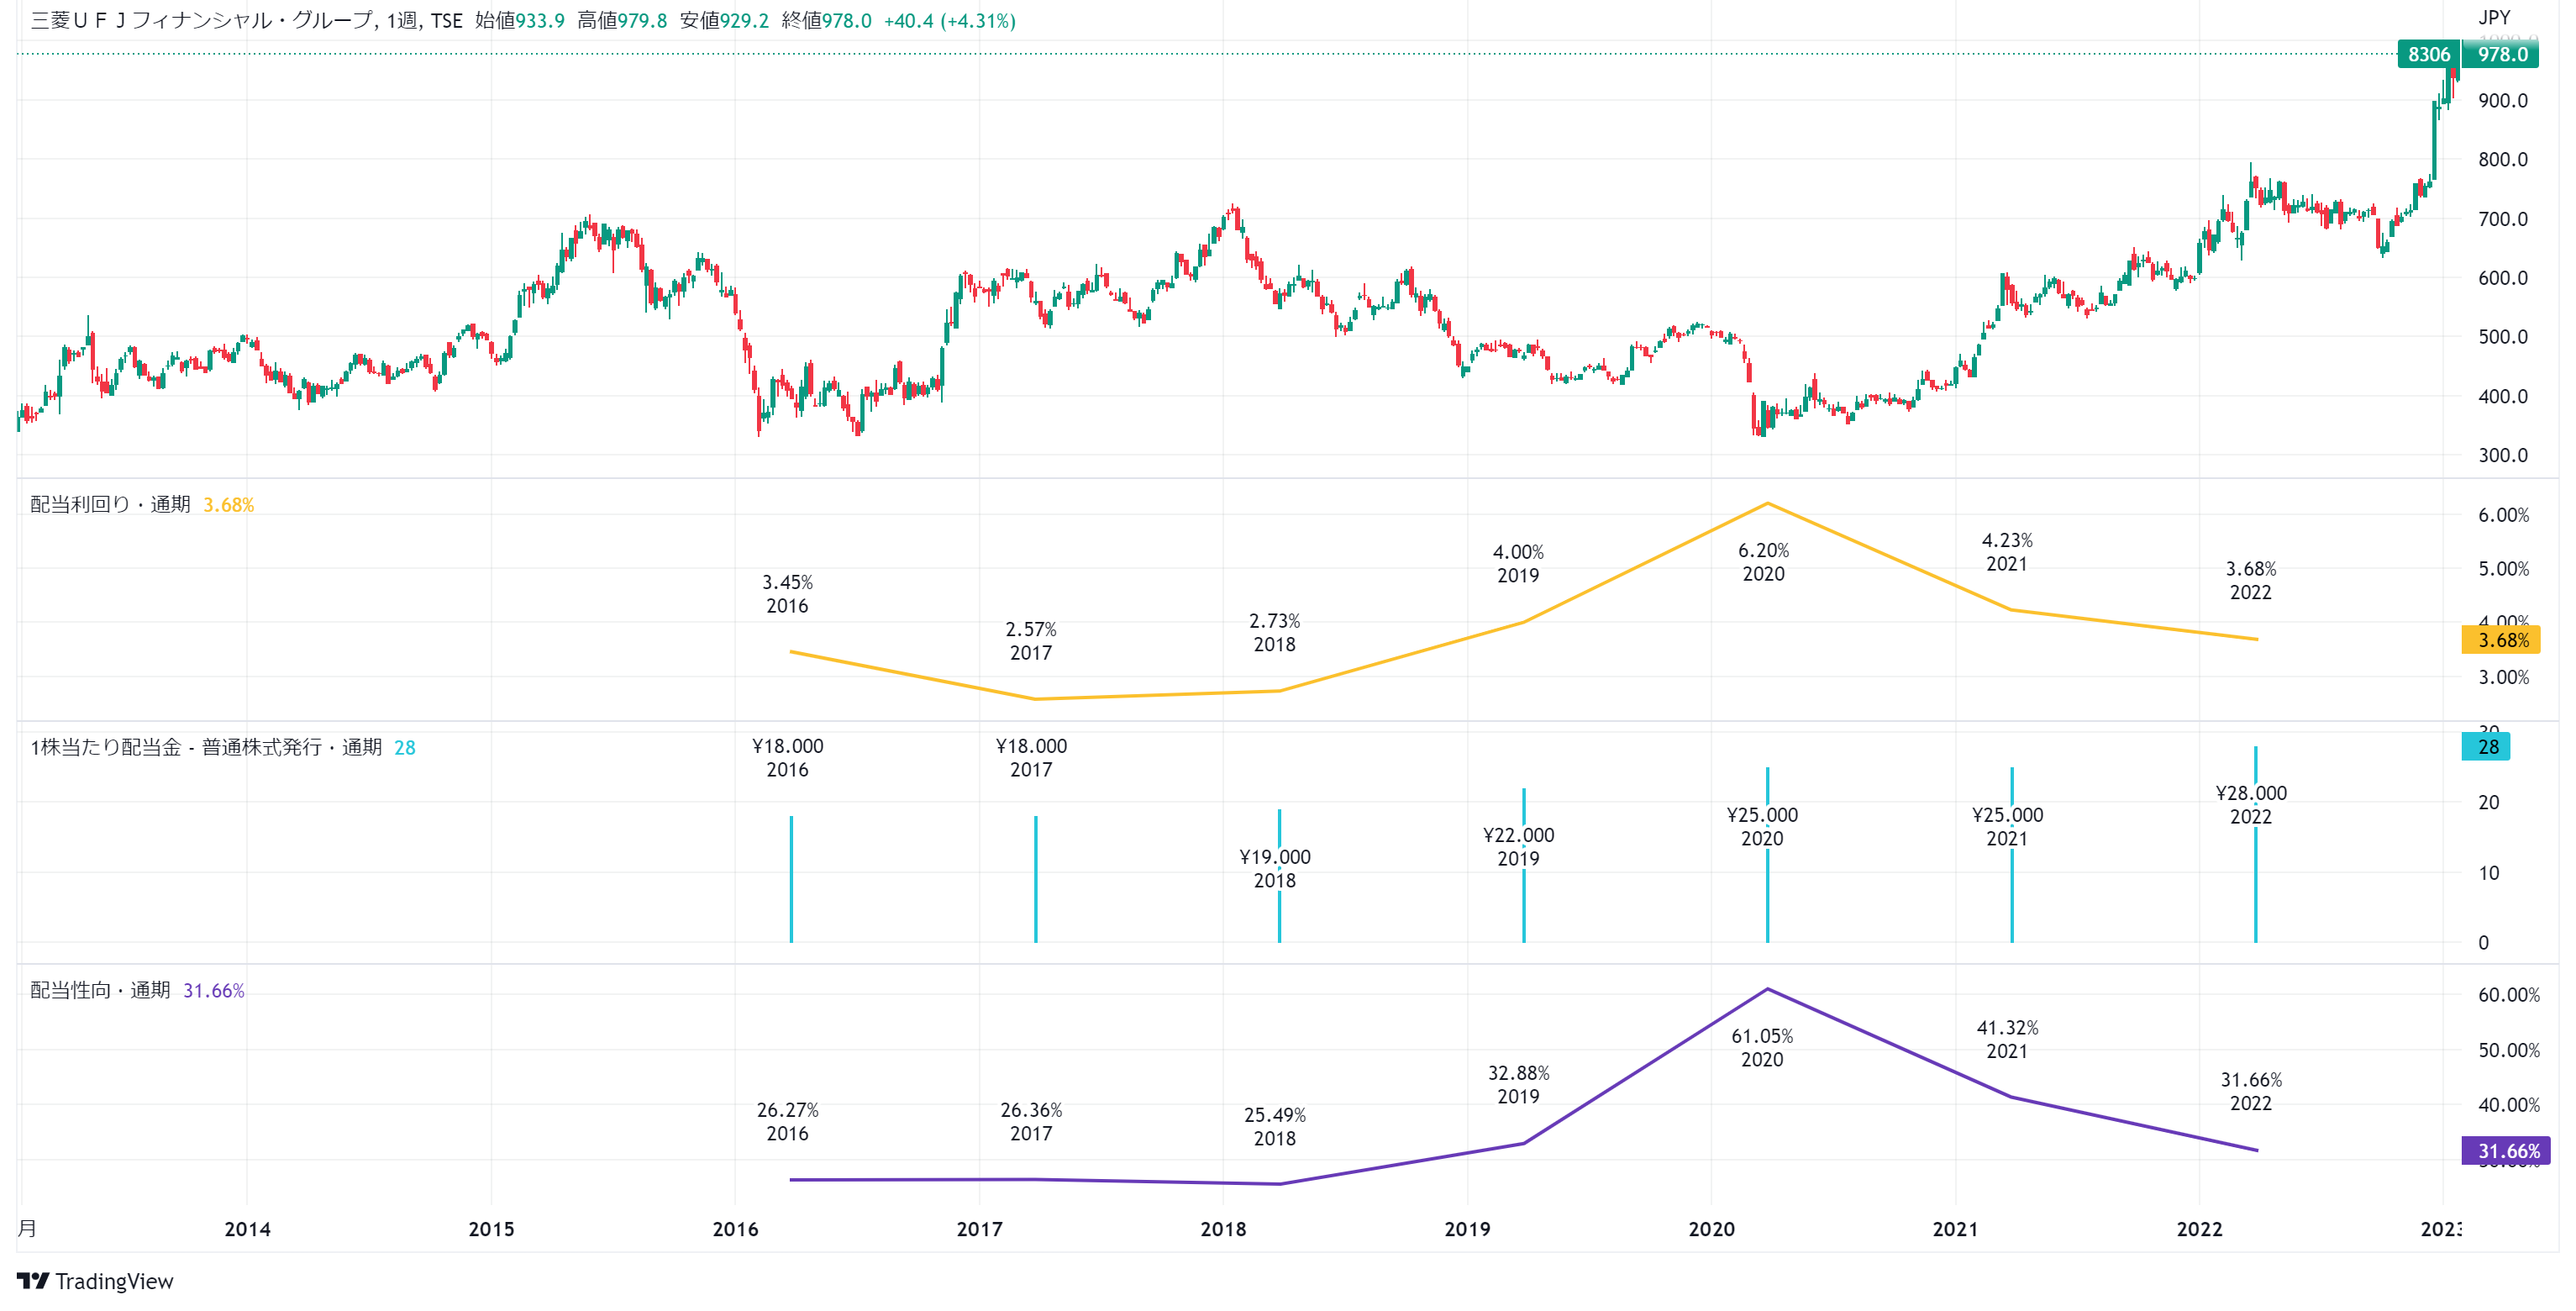Click the 2.57% 2017 yield label
Image resolution: width=2576 pixels, height=1311 pixels.
click(x=1031, y=641)
